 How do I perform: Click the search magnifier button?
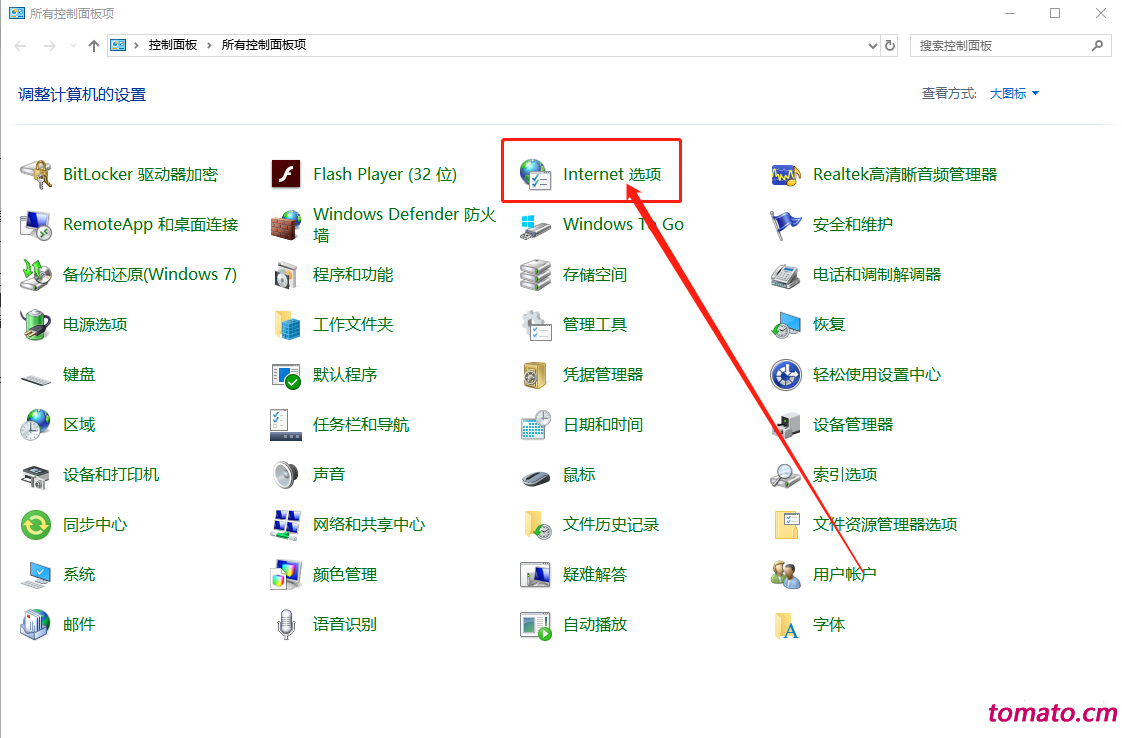[1098, 46]
